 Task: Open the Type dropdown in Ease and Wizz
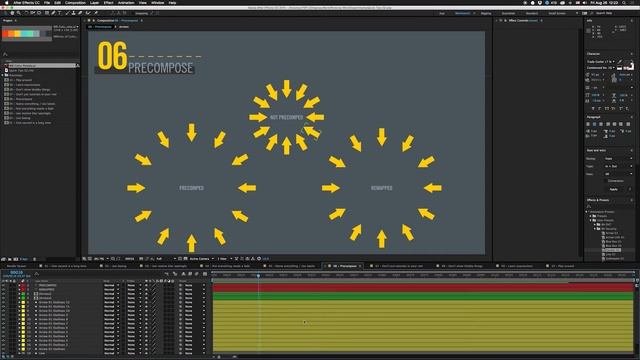click(x=619, y=167)
